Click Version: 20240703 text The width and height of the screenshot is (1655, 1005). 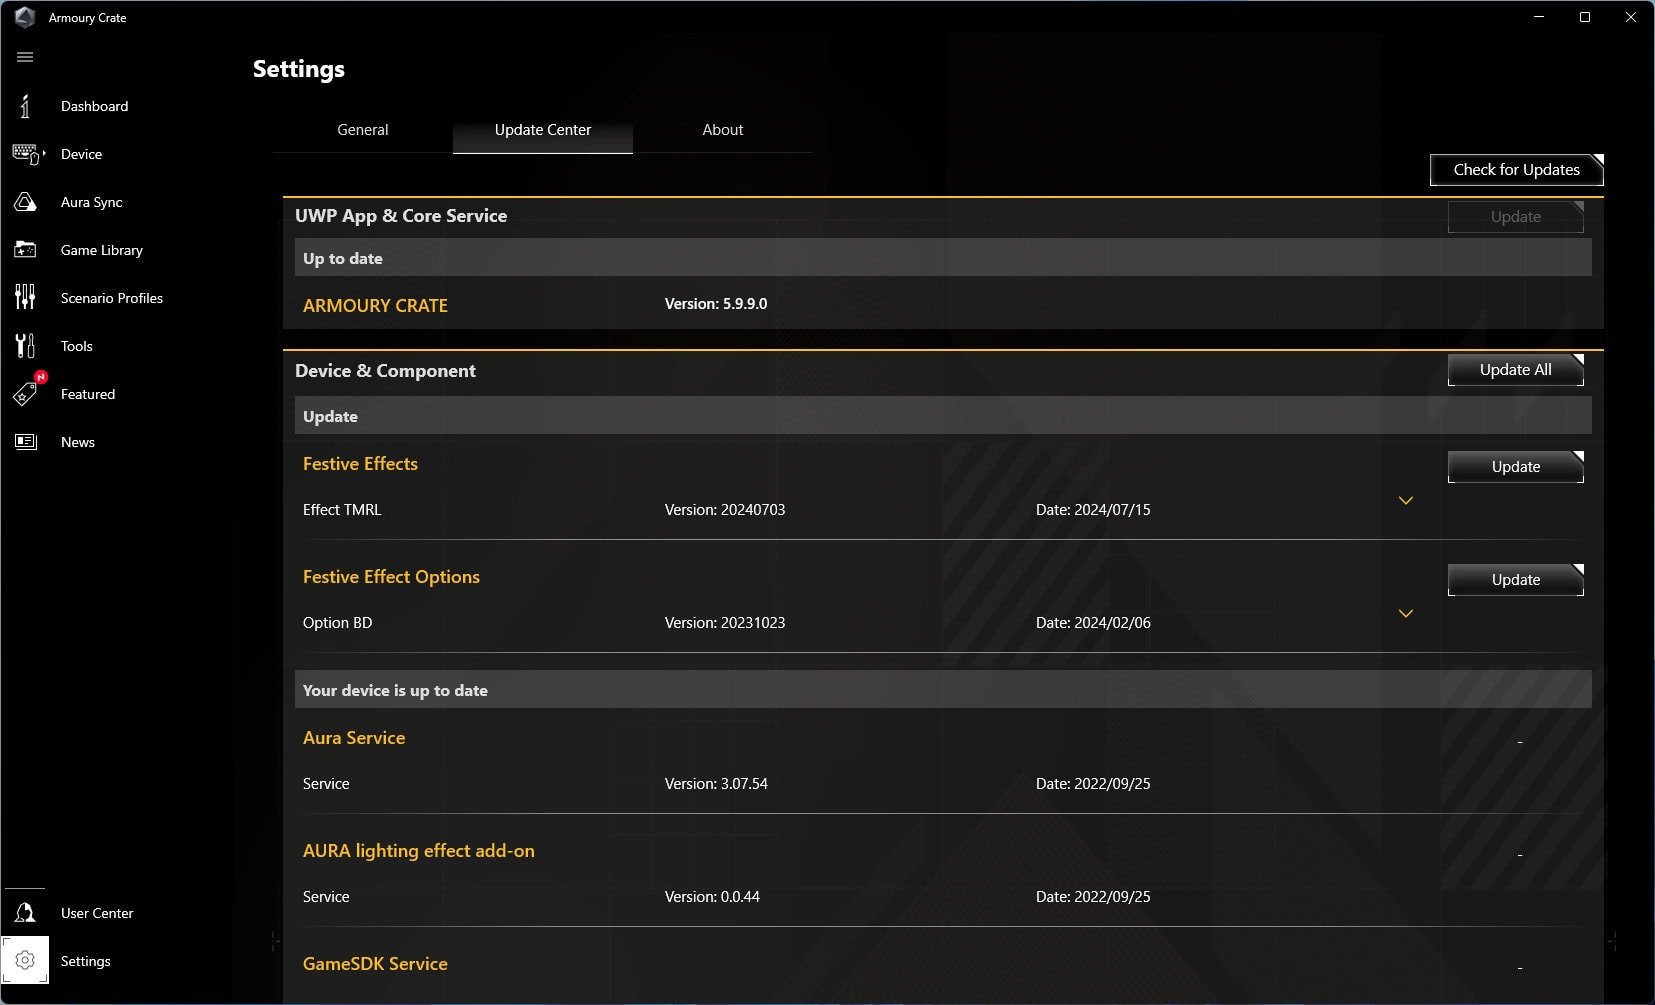[x=725, y=510]
